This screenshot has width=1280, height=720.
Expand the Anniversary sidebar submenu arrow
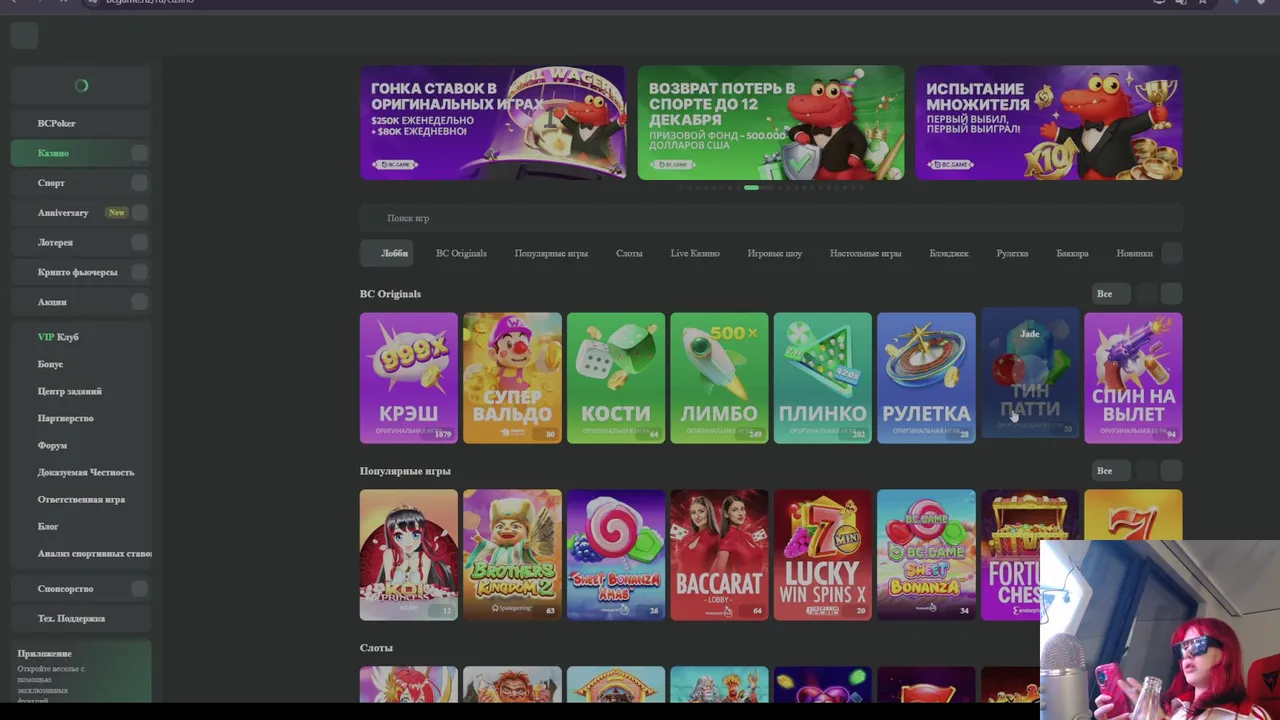(139, 212)
